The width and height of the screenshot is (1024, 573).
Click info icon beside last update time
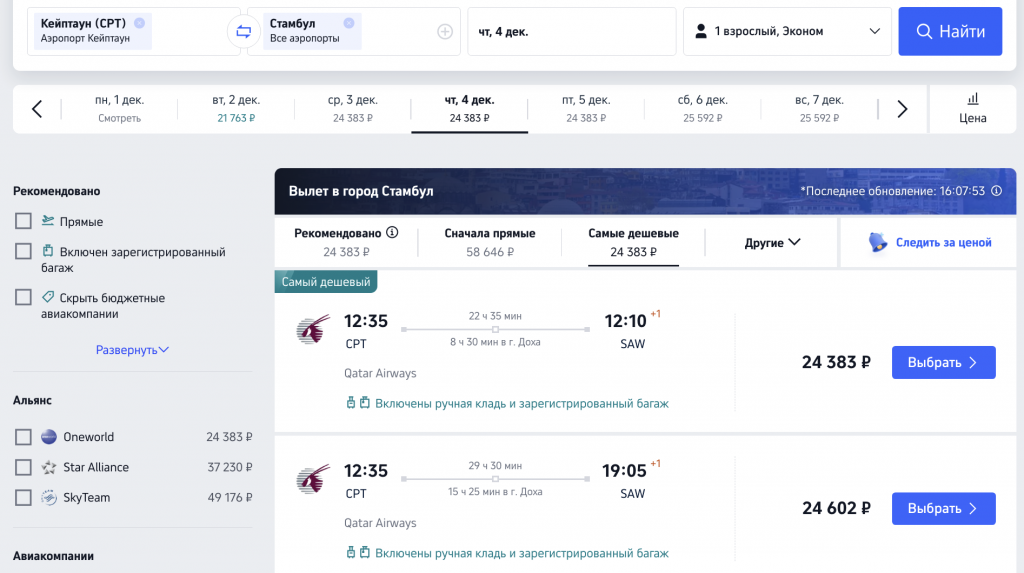(x=997, y=191)
